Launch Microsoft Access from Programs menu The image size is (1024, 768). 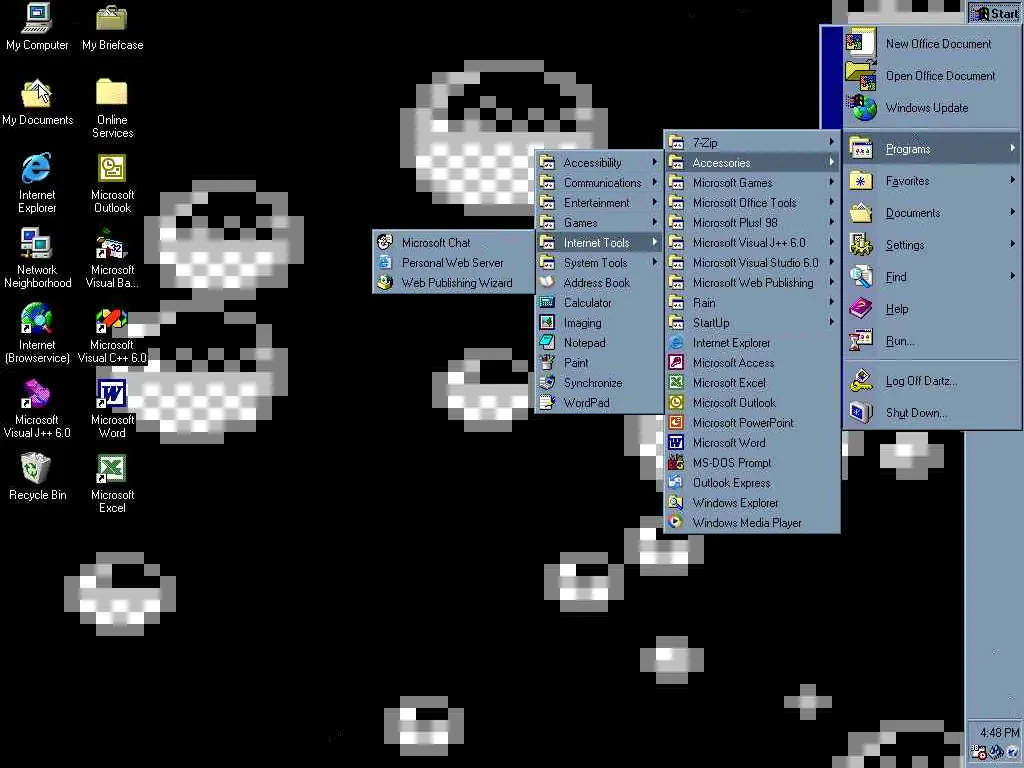[x=752, y=363]
